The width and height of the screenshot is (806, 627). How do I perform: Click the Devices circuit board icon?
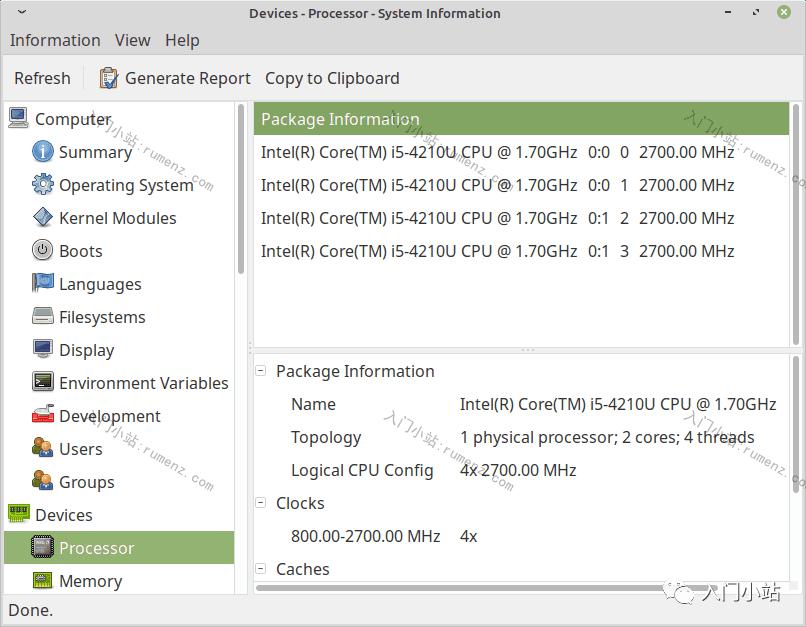tap(19, 513)
